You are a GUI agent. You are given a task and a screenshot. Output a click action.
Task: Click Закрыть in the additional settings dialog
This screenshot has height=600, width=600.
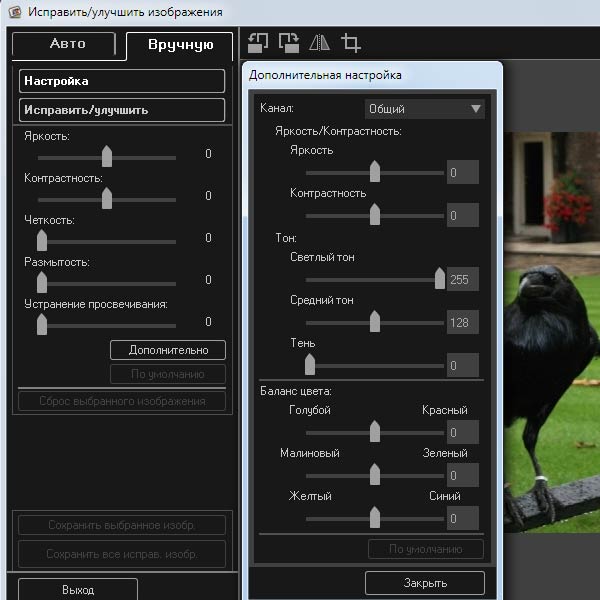425,583
